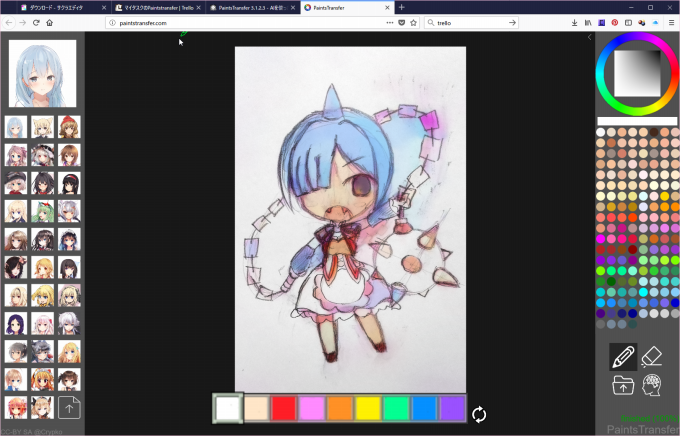This screenshot has width=680, height=436.
Task: Click the red Pinterest extension icon
Action: (615, 23)
